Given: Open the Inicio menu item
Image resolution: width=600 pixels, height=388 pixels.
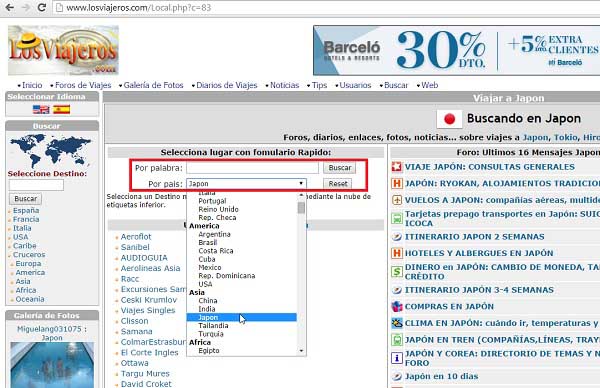Looking at the screenshot, I should (32, 85).
